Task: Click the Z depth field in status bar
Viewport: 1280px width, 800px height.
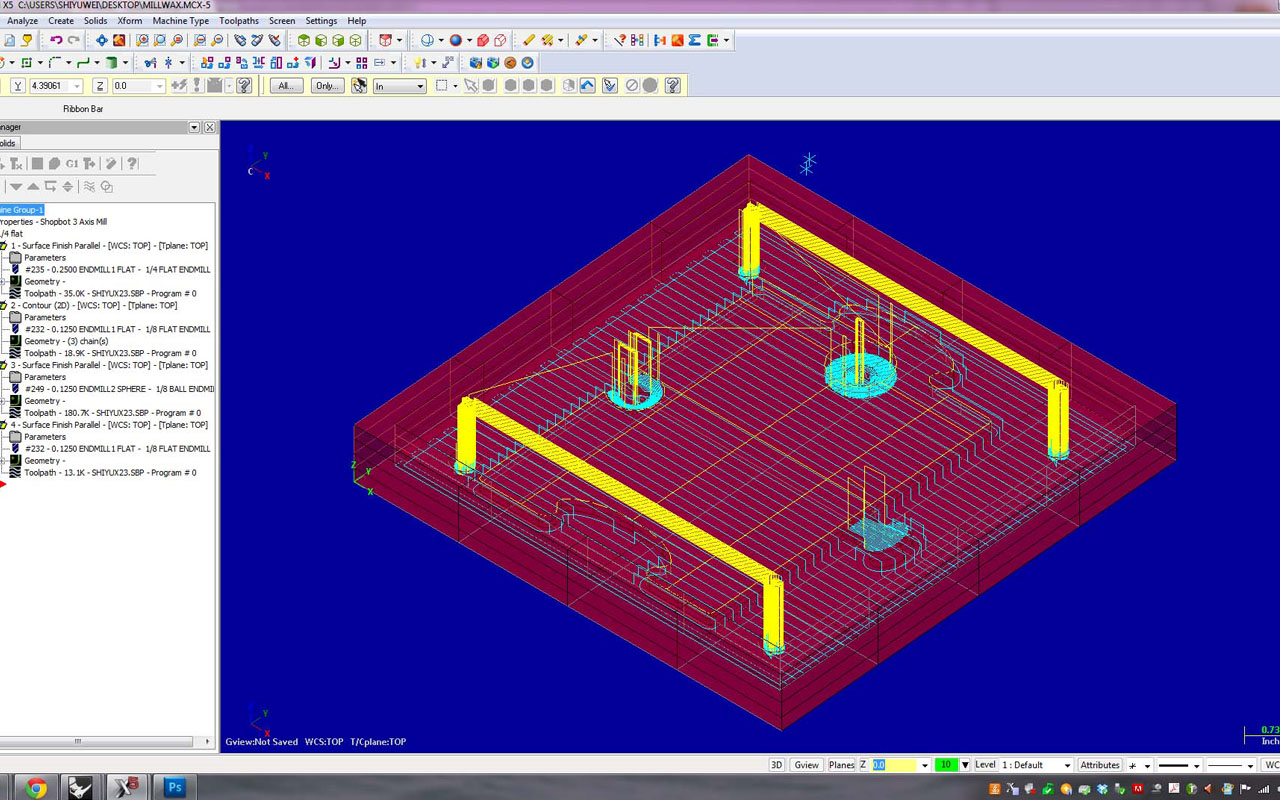Action: (x=892, y=765)
